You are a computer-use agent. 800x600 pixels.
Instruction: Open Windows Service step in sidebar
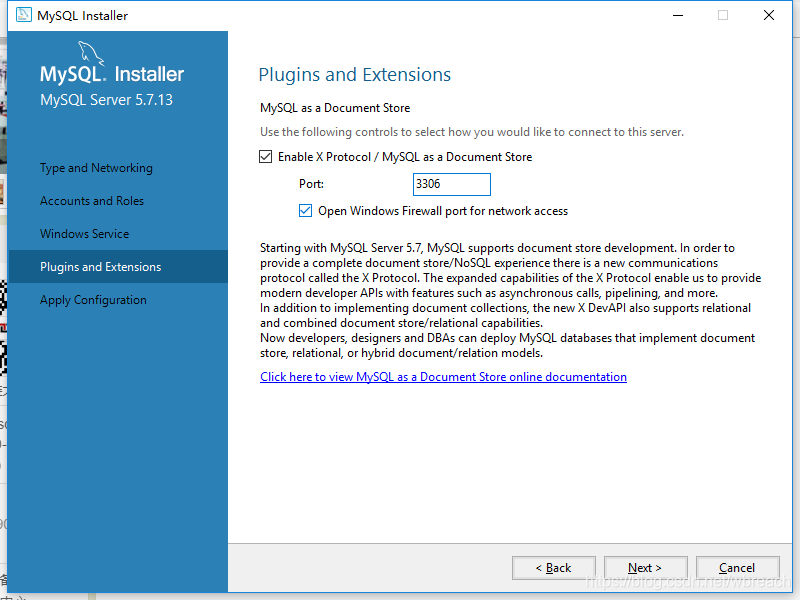[85, 234]
